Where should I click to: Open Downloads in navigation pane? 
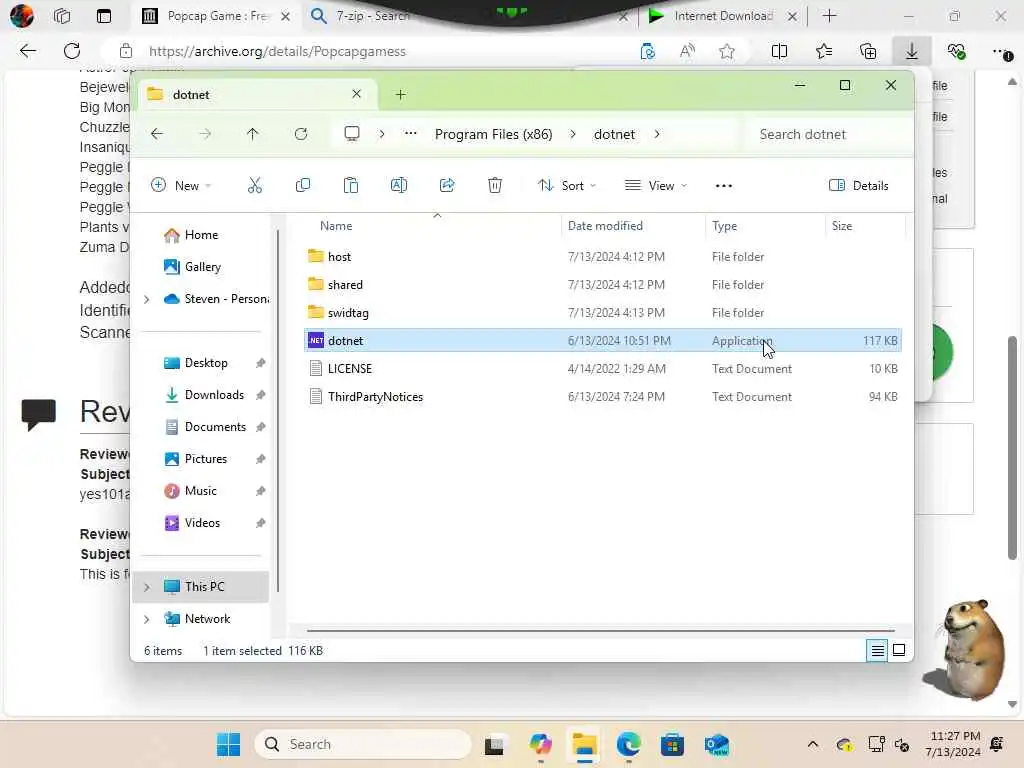click(x=214, y=394)
